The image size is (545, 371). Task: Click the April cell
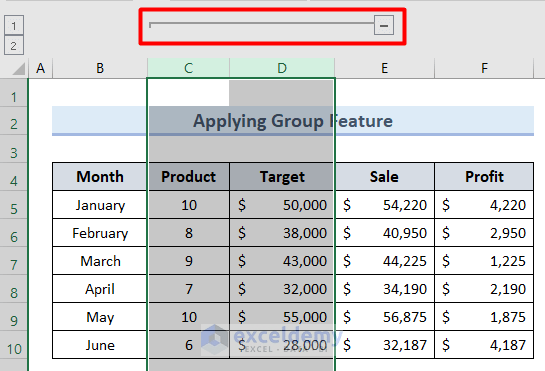click(x=100, y=289)
